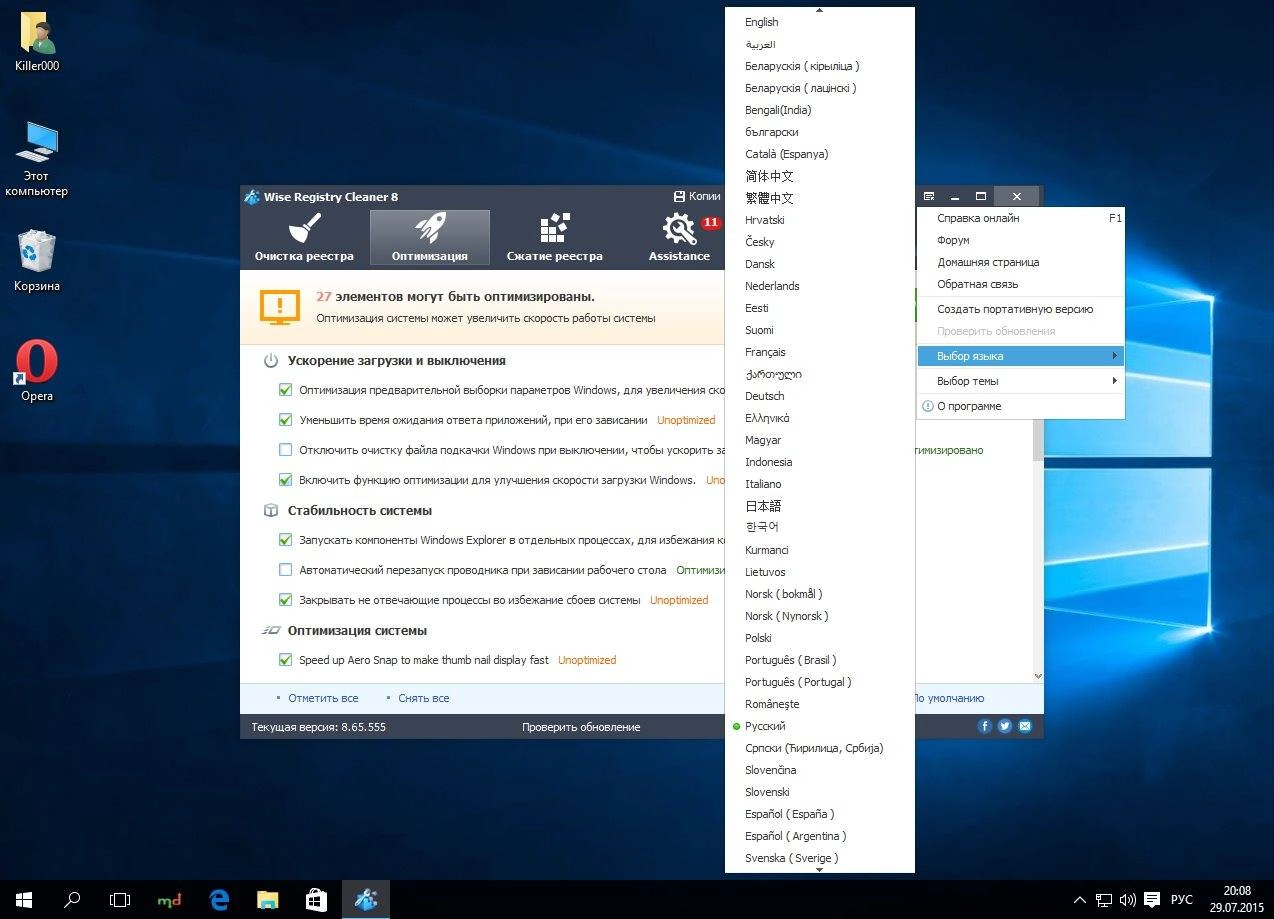Image resolution: width=1274 pixels, height=919 pixels.
Task: Click Снять все link
Action: 423,698
